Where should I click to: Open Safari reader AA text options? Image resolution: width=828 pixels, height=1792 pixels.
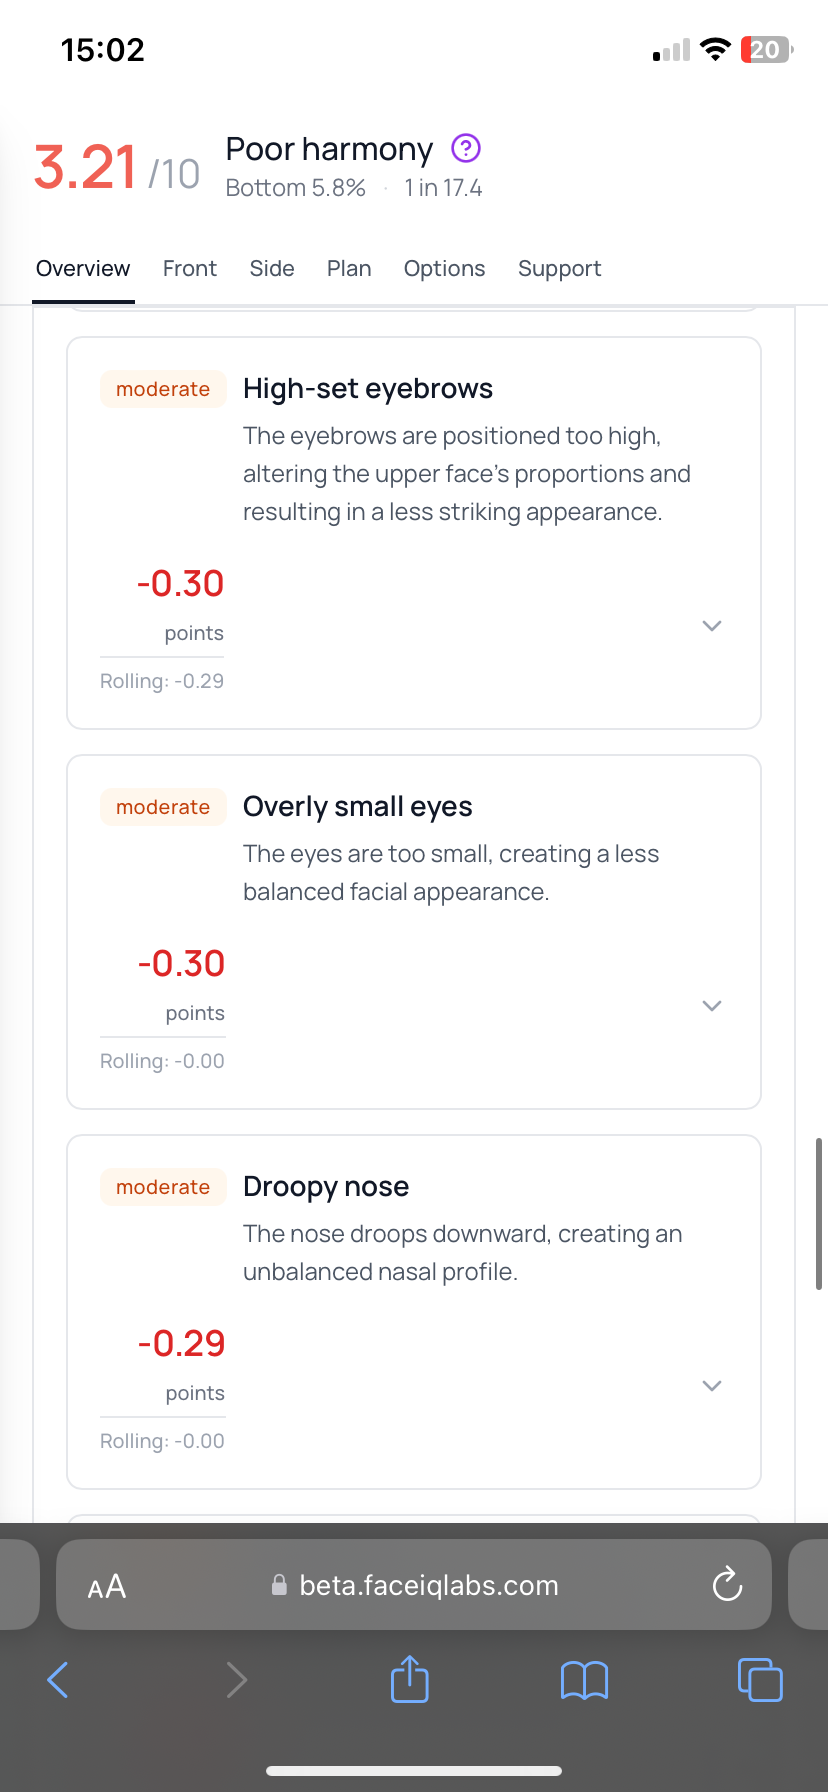107,1586
